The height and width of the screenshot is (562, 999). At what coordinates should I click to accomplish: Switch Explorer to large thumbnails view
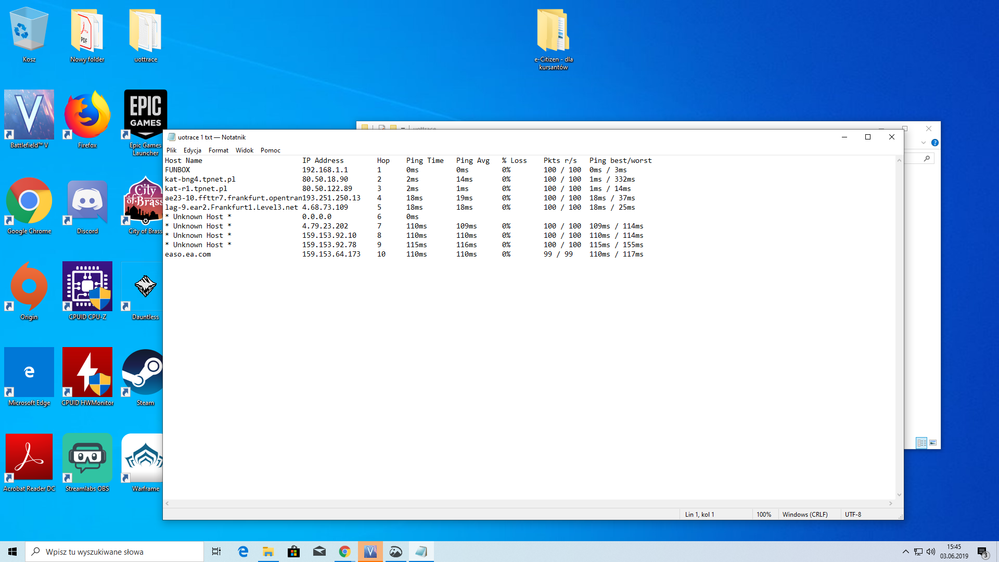tap(932, 443)
